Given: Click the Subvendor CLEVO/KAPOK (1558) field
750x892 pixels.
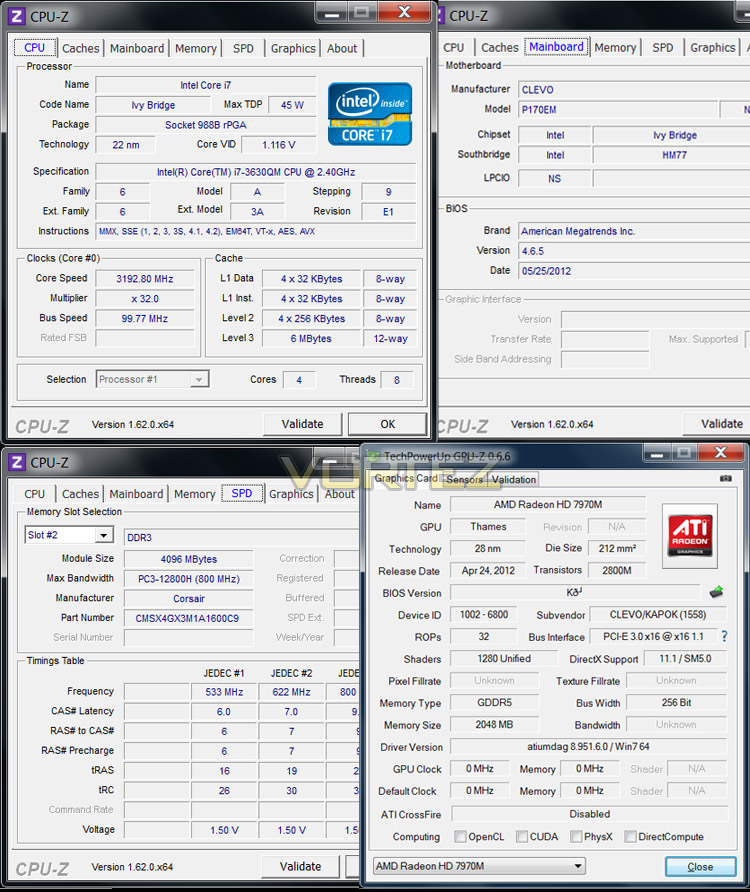Looking at the screenshot, I should coord(658,614).
